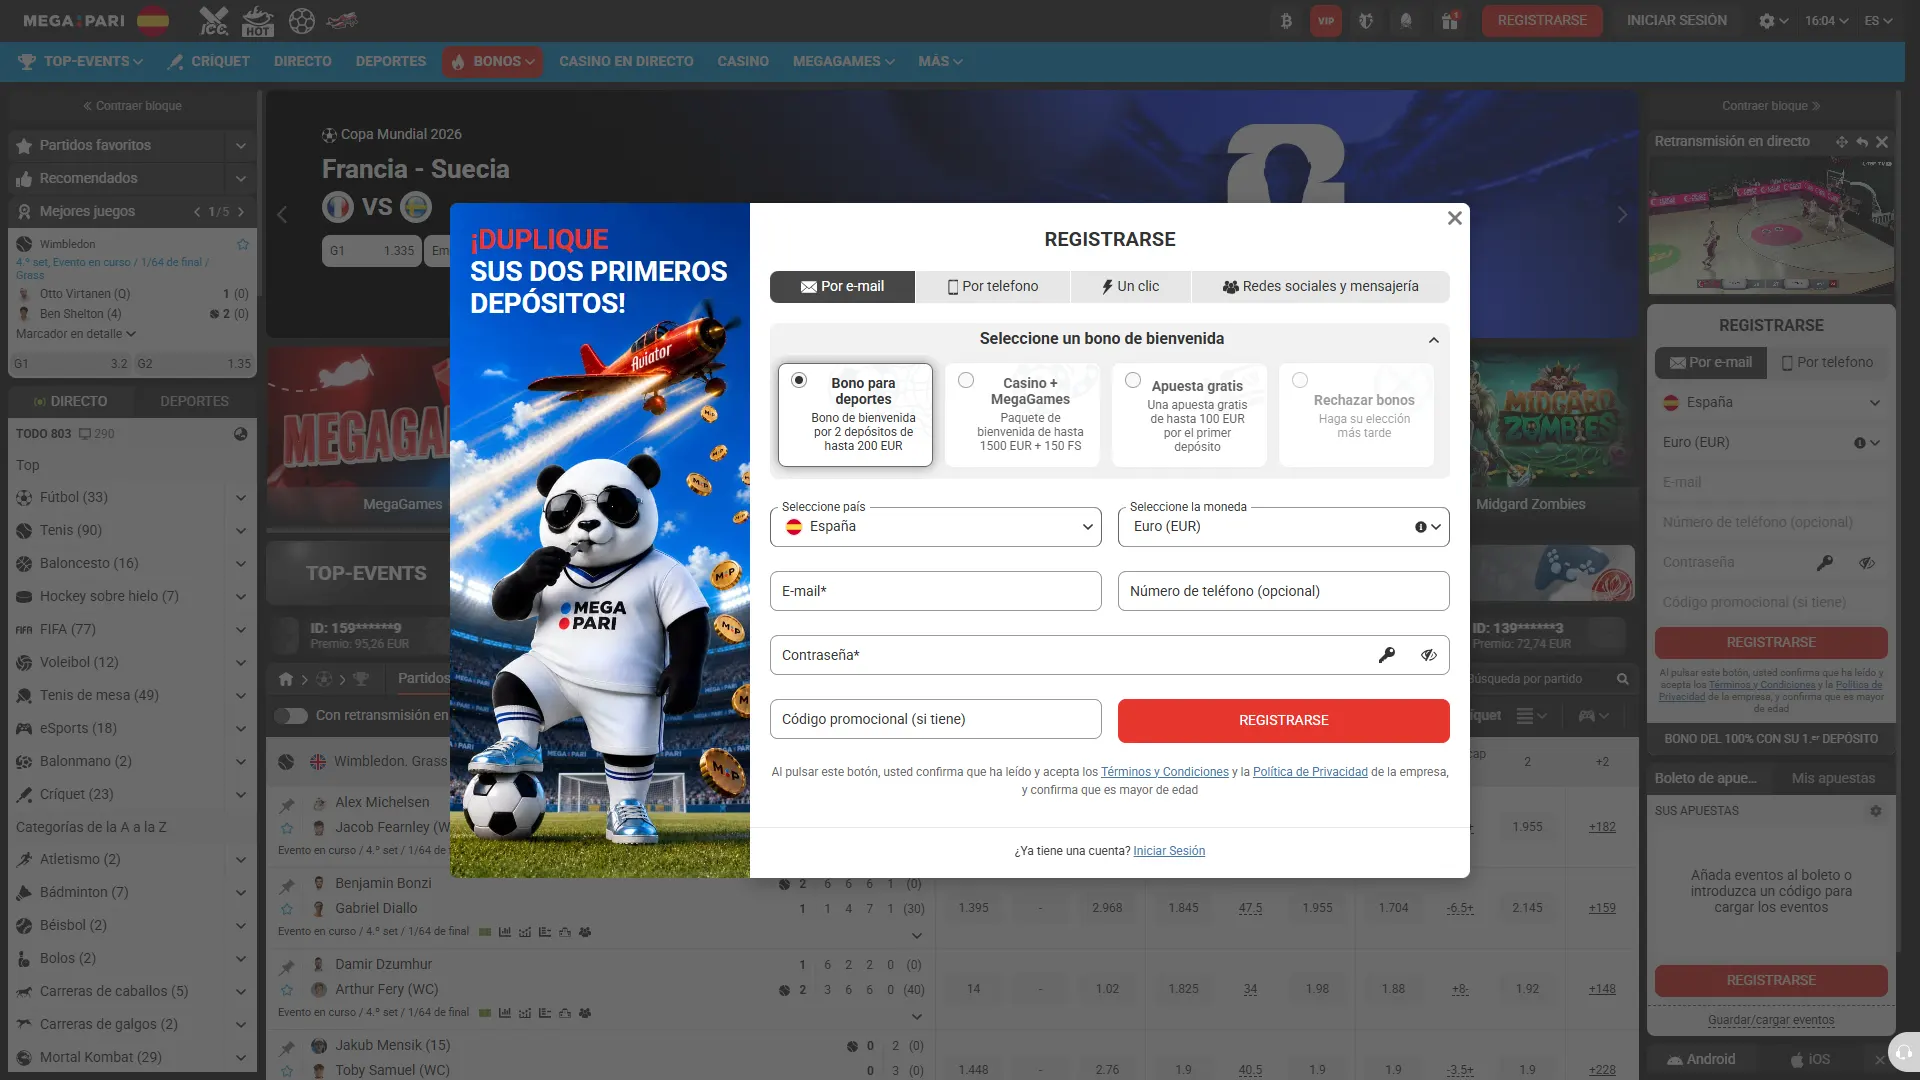This screenshot has height=1080, width=1920.
Task: Open the Midgard Zombies game thumbnail
Action: (1557, 418)
